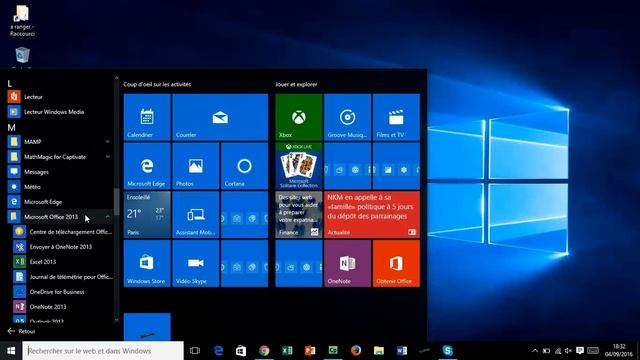Open the Photos tile

pos(196,166)
